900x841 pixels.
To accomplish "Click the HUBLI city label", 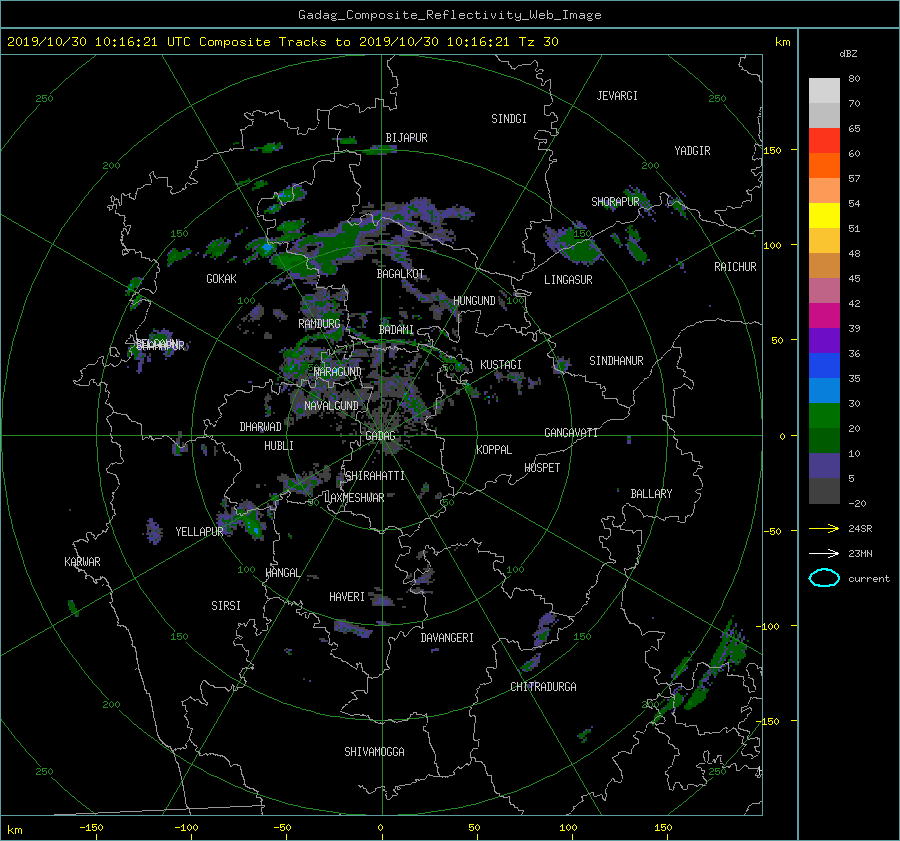I will coord(279,446).
